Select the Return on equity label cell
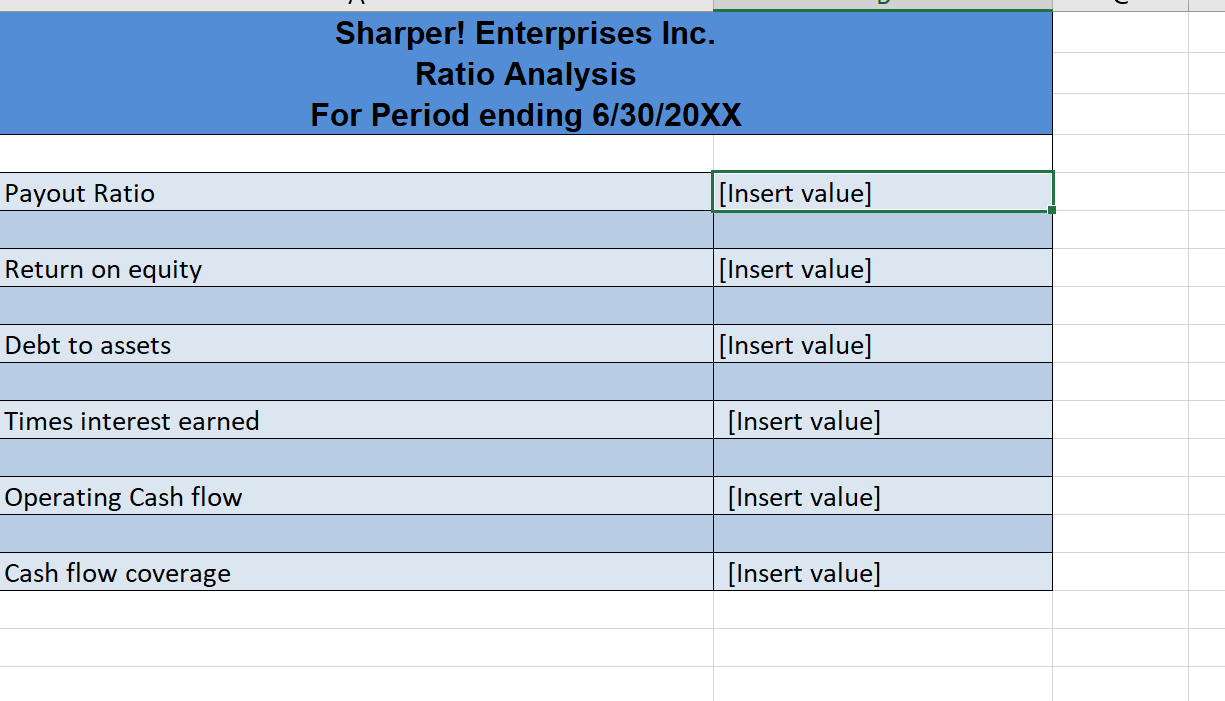The width and height of the screenshot is (1225, 701). (x=350, y=268)
